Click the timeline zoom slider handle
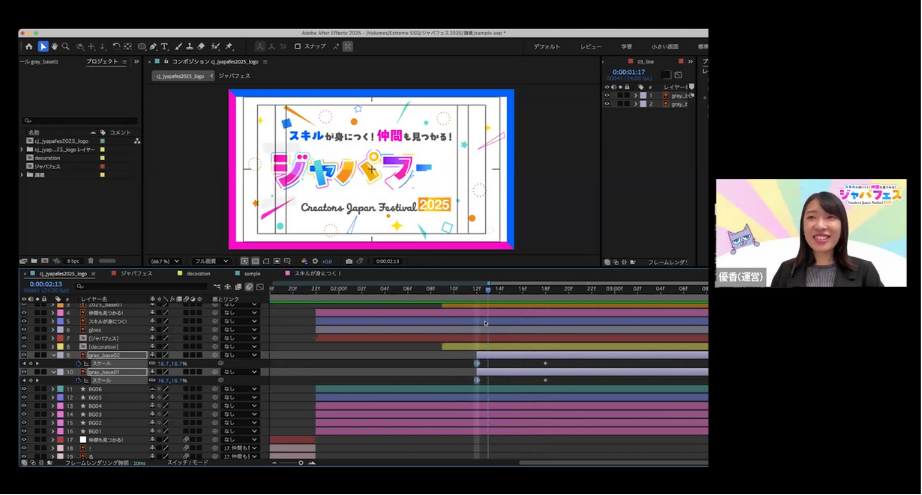The width and height of the screenshot is (922, 495). point(300,463)
